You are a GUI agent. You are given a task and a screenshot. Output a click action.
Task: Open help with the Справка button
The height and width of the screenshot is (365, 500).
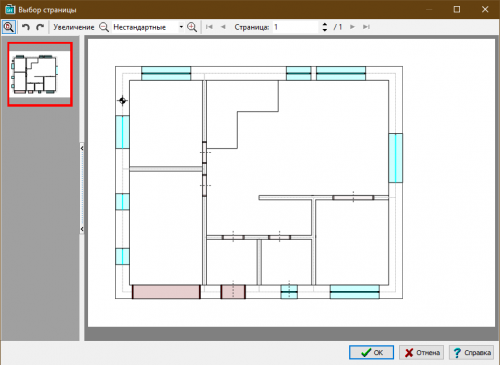pyautogui.click(x=471, y=352)
